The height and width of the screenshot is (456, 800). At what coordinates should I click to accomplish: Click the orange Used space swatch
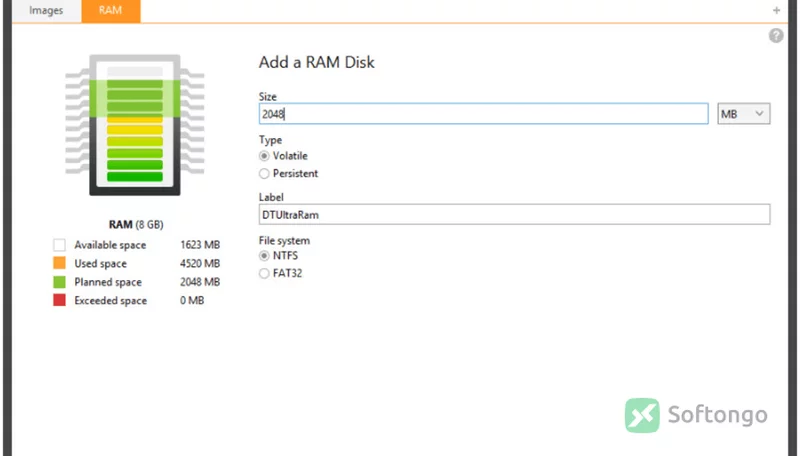coord(59,263)
